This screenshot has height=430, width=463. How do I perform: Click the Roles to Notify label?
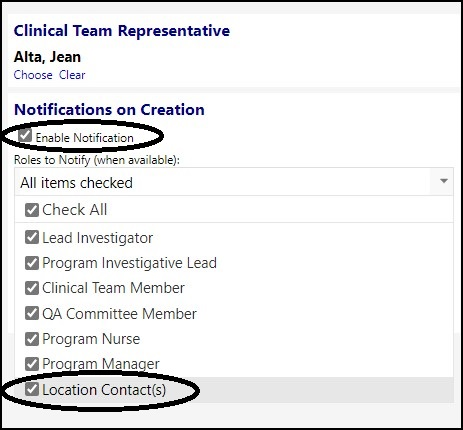pos(97,160)
